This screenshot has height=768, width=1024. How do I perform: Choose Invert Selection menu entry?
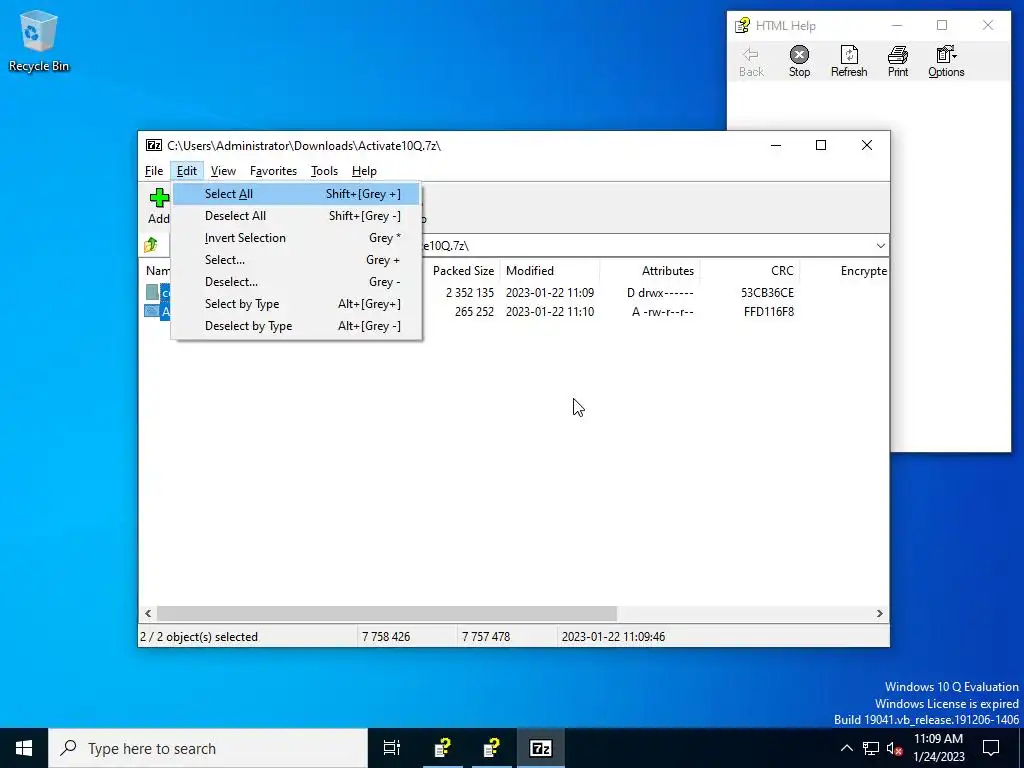coord(296,238)
